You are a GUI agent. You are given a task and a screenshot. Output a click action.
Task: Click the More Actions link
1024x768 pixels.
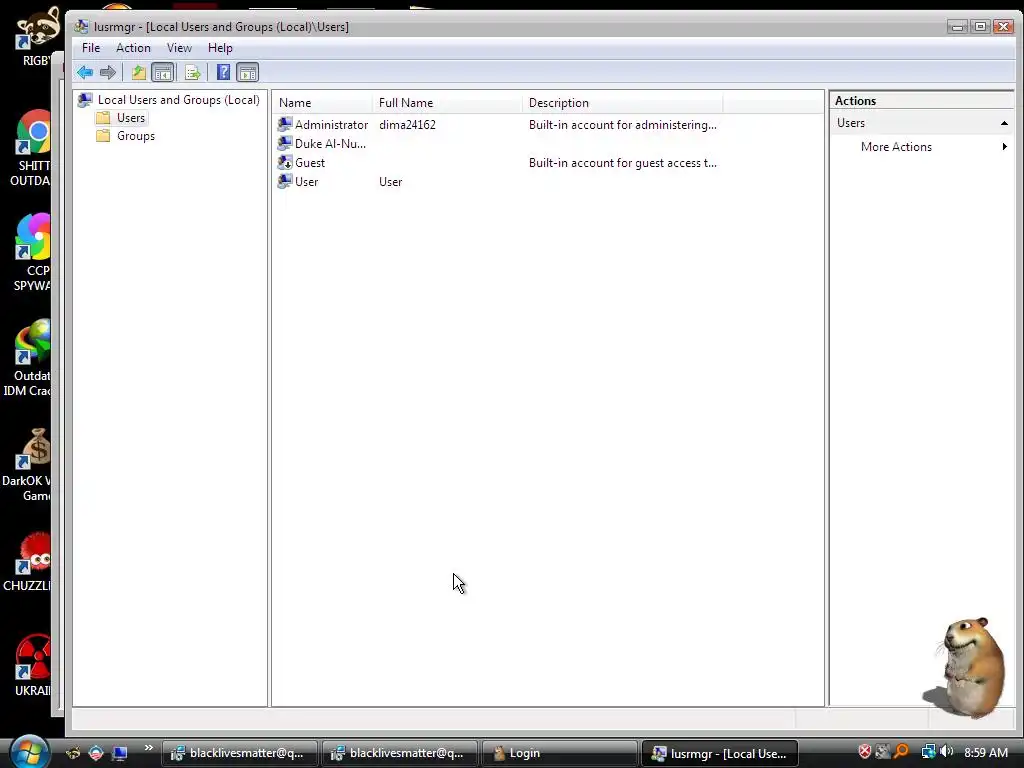coord(896,147)
